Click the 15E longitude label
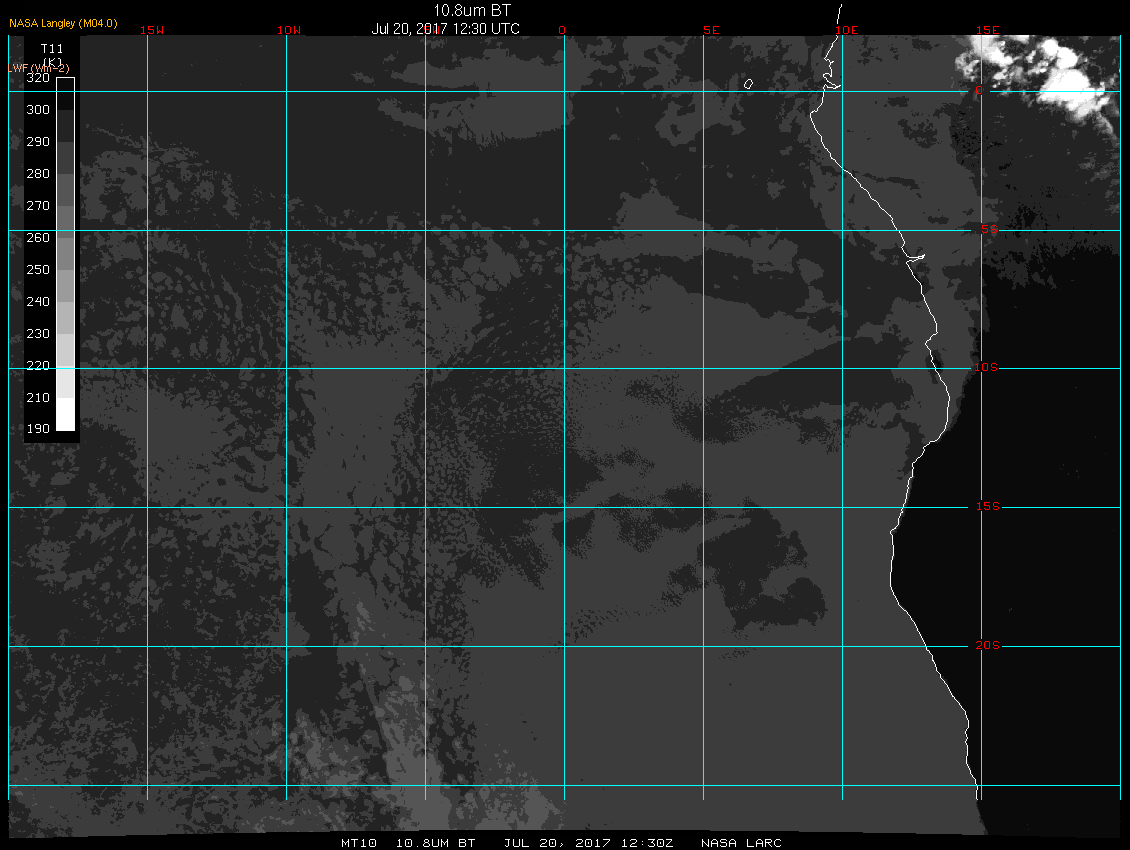Viewport: 1130px width, 850px height. (x=987, y=30)
